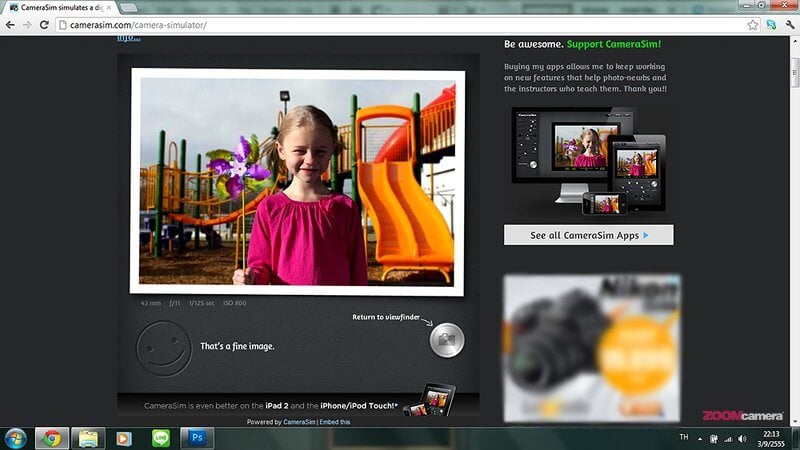The height and width of the screenshot is (450, 800).
Task: Click the Embed this link
Action: [x=335, y=422]
